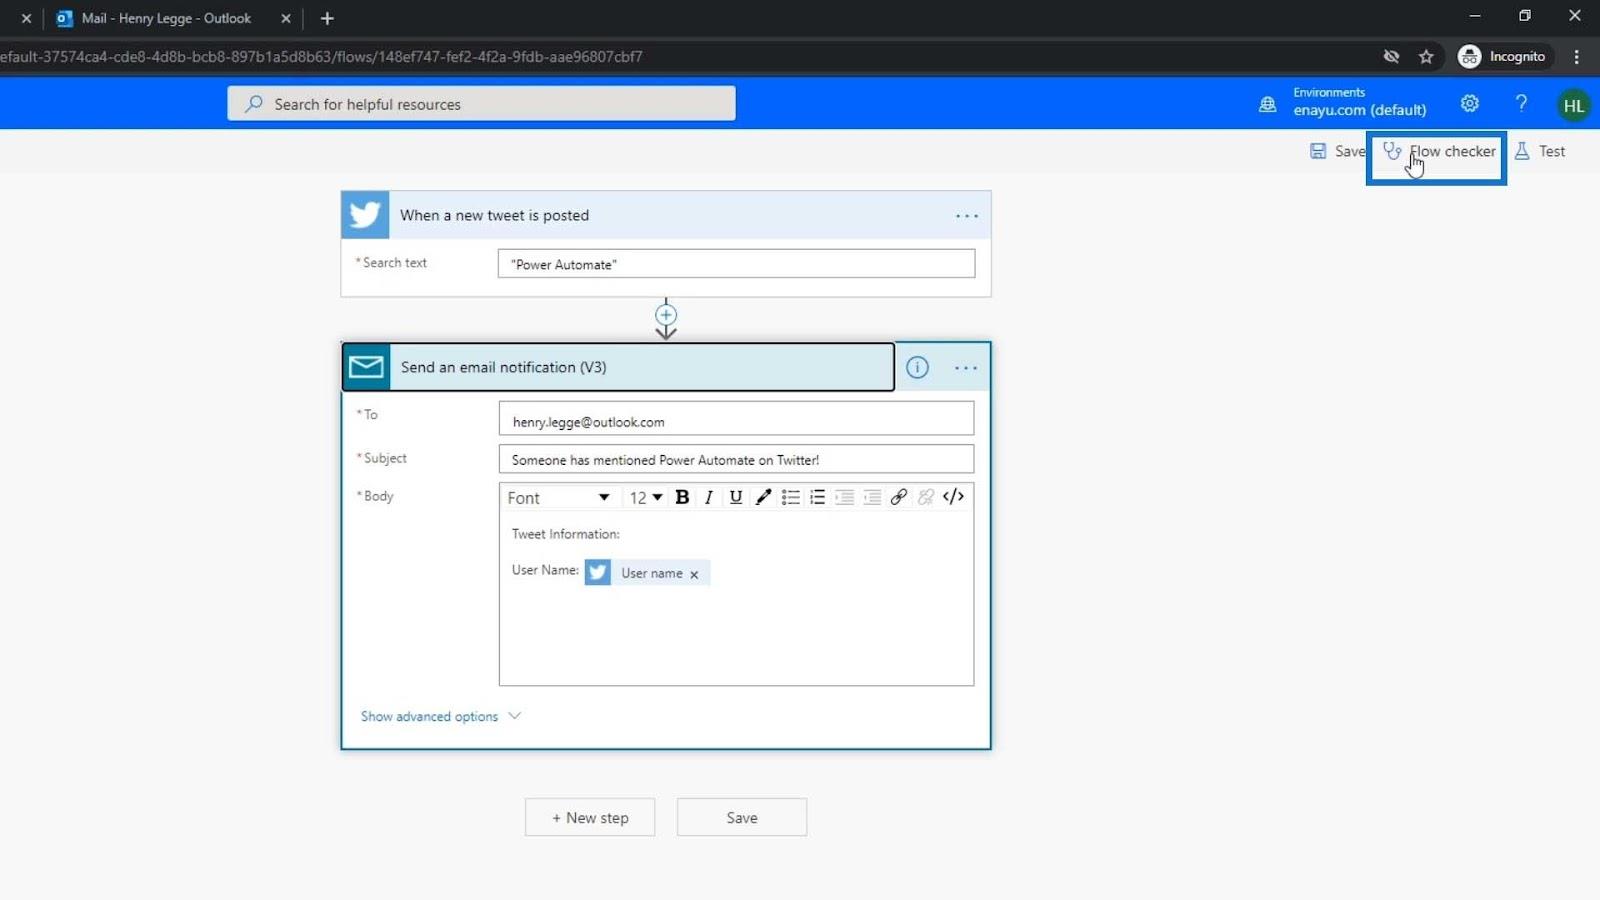Click the browser address bar URL
Screen dimensions: 1600x900
click(x=321, y=57)
